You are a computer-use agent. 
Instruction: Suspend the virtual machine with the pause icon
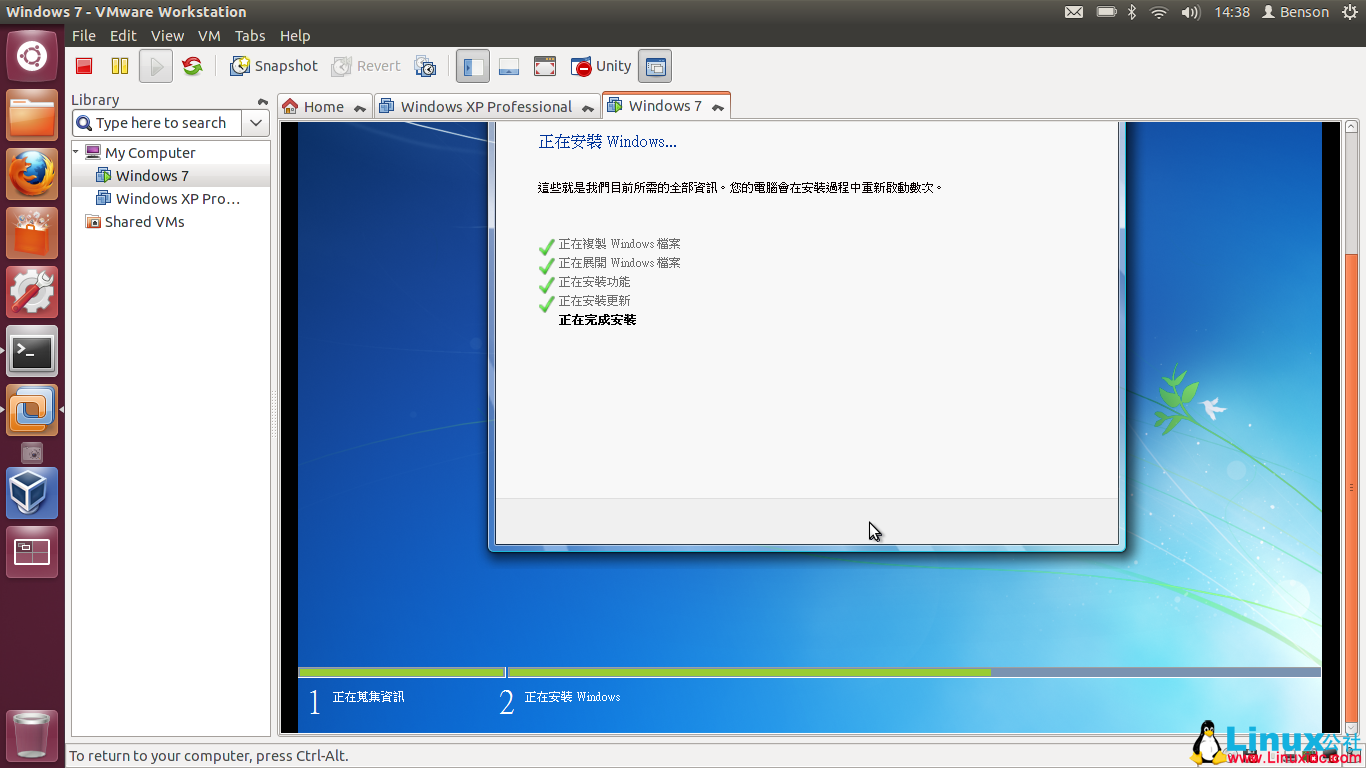[x=120, y=66]
